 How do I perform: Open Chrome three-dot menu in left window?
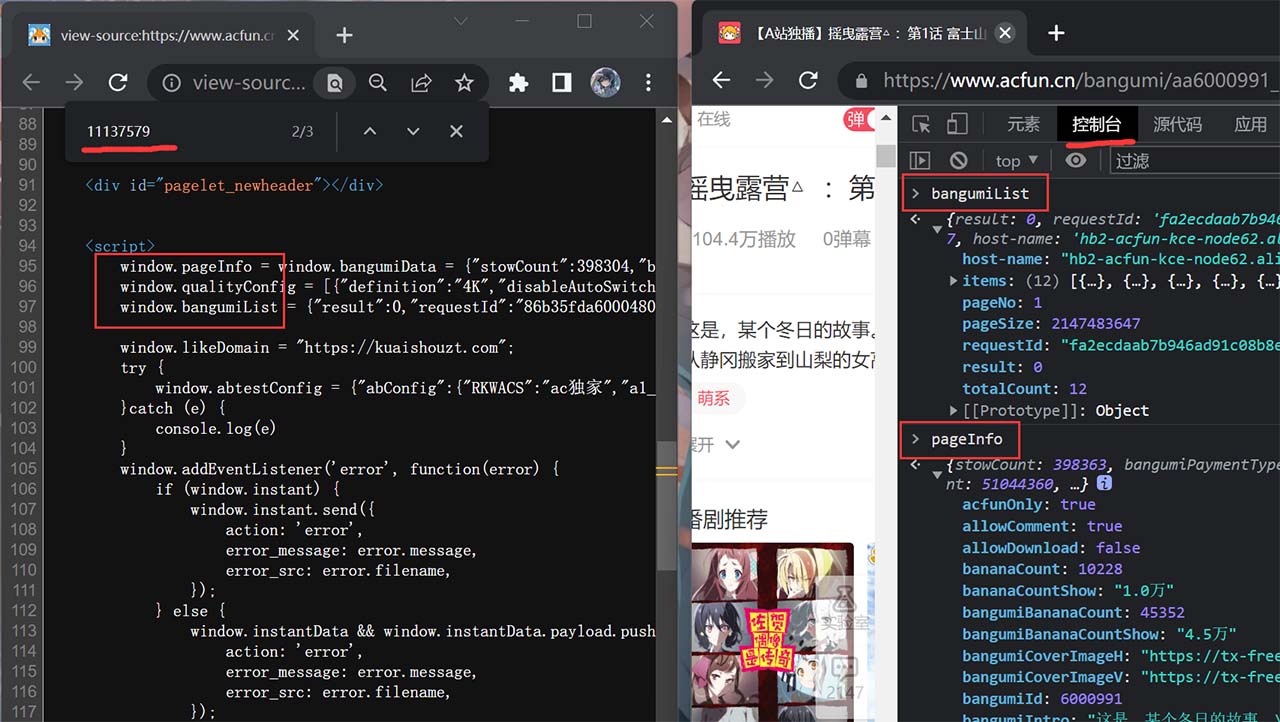tap(648, 83)
